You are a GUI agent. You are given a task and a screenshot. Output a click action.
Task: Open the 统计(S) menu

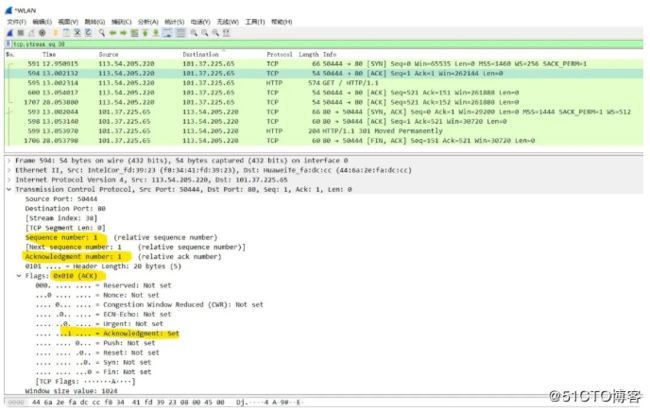point(175,22)
